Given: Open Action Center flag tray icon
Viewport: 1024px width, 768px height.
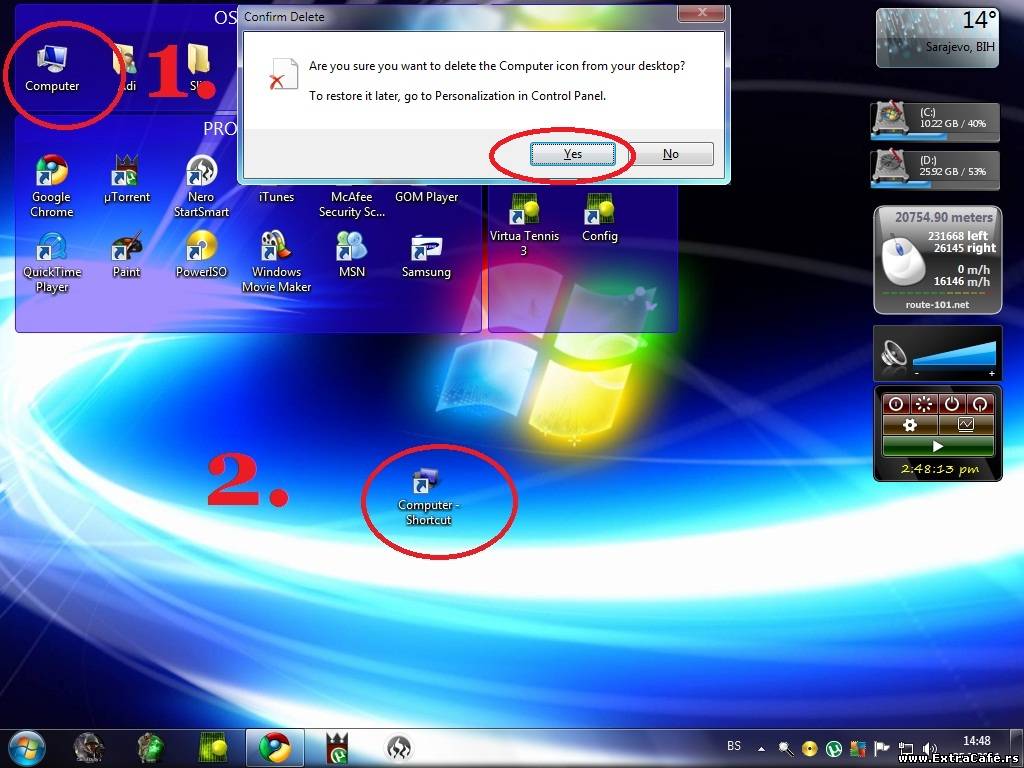Looking at the screenshot, I should point(882,748).
